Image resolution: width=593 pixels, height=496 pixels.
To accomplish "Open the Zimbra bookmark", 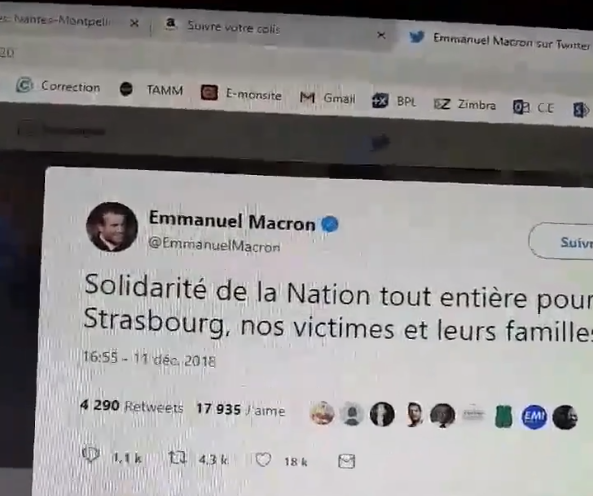I will pos(464,104).
